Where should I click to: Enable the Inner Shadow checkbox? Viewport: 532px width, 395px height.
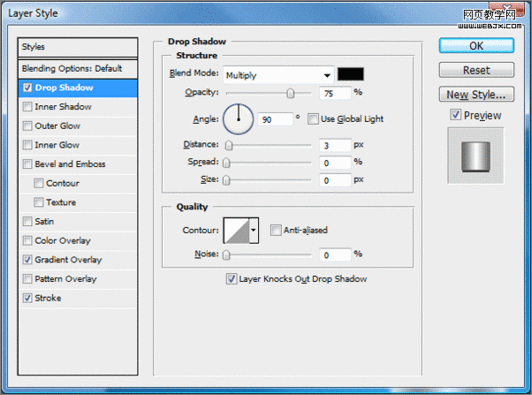pos(27,107)
